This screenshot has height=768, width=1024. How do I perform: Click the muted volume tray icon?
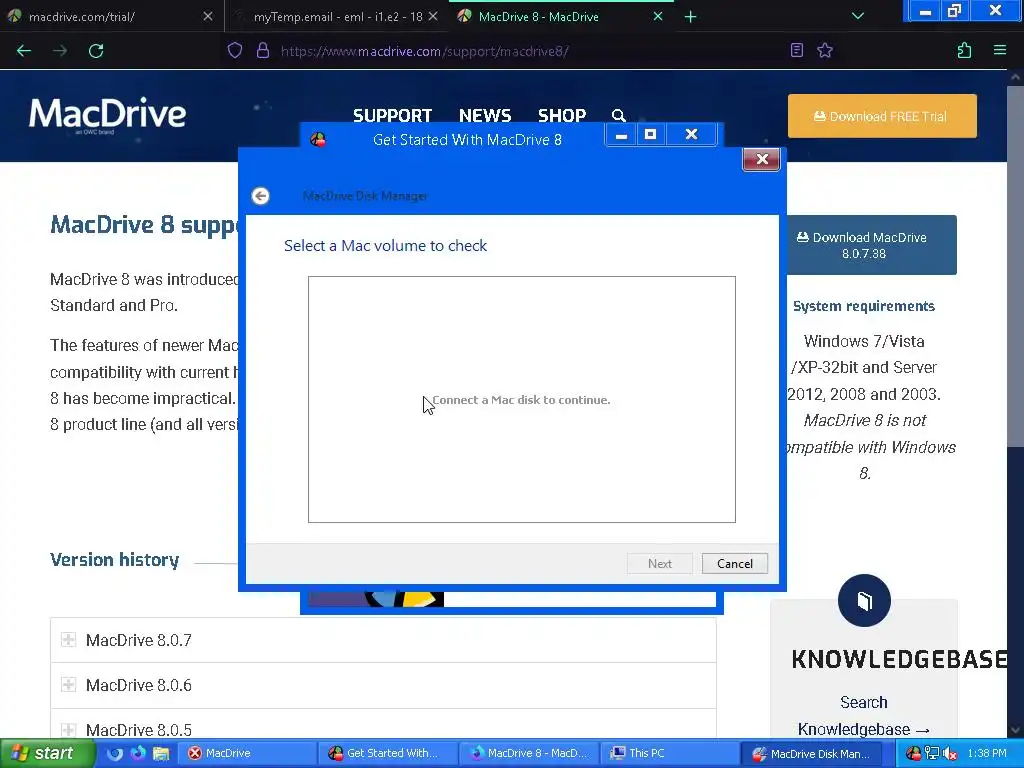pos(950,754)
